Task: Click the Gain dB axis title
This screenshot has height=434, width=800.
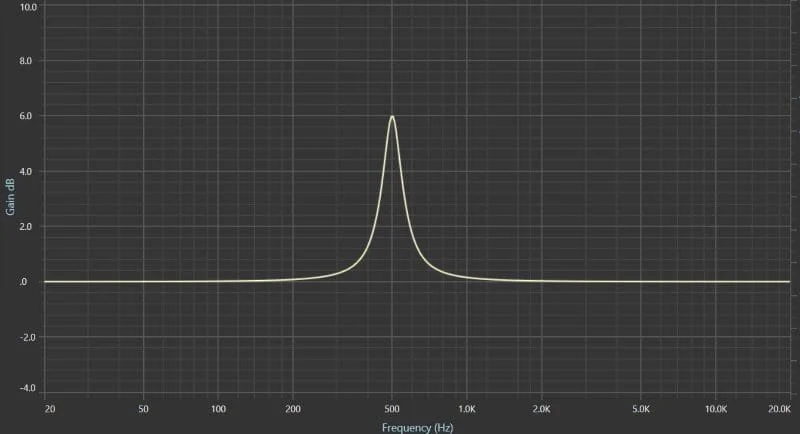Action: (10, 197)
